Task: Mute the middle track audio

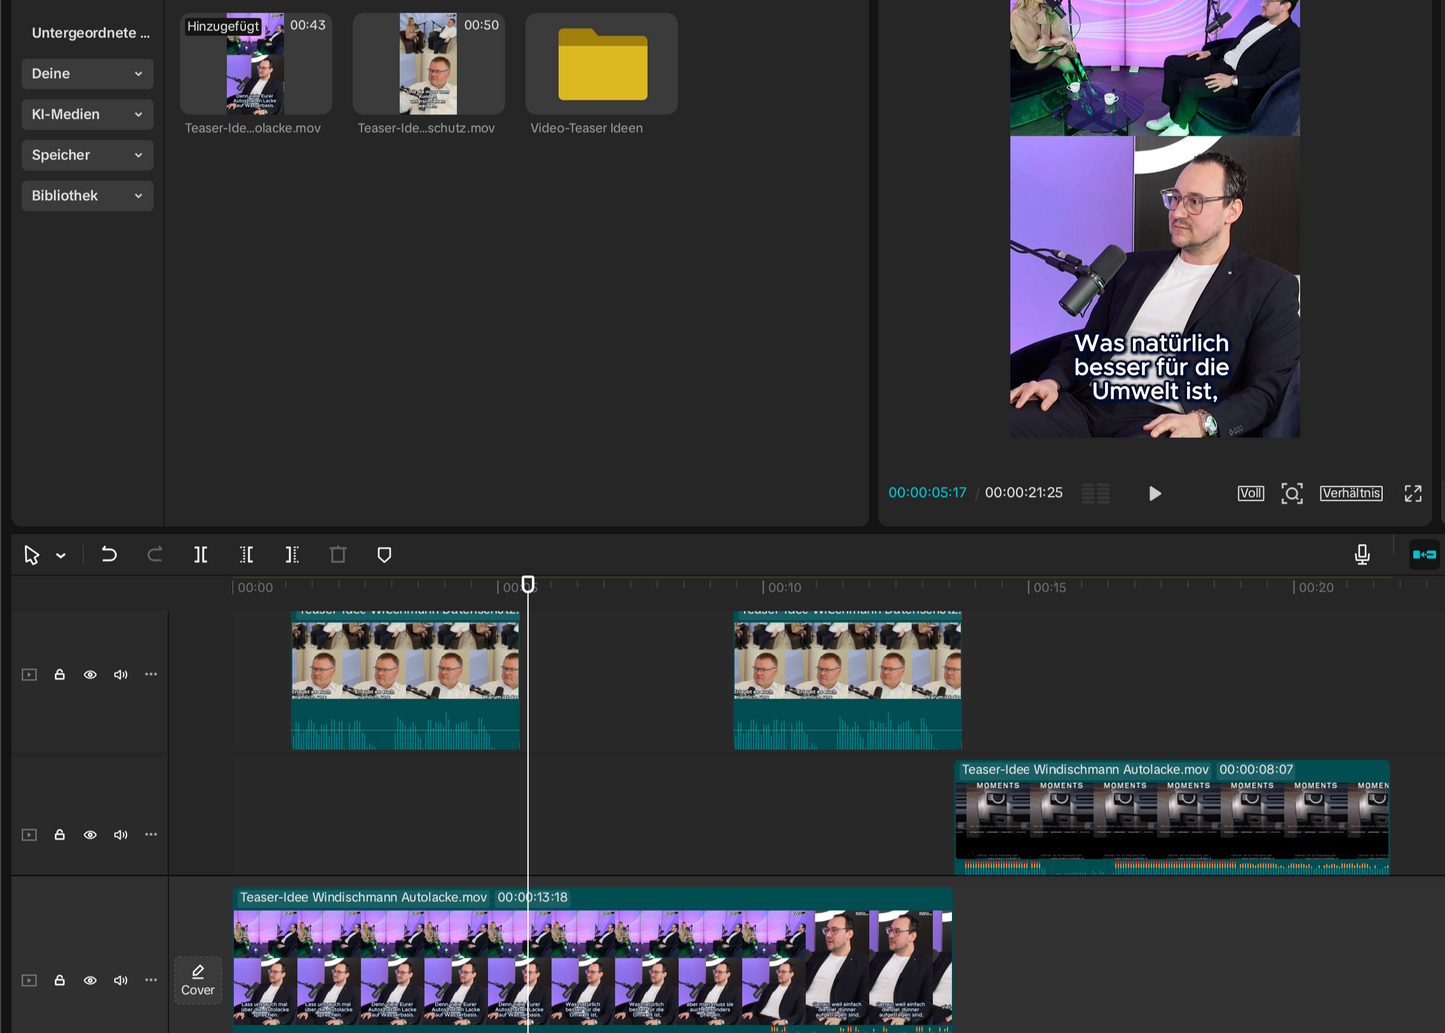Action: [x=121, y=835]
